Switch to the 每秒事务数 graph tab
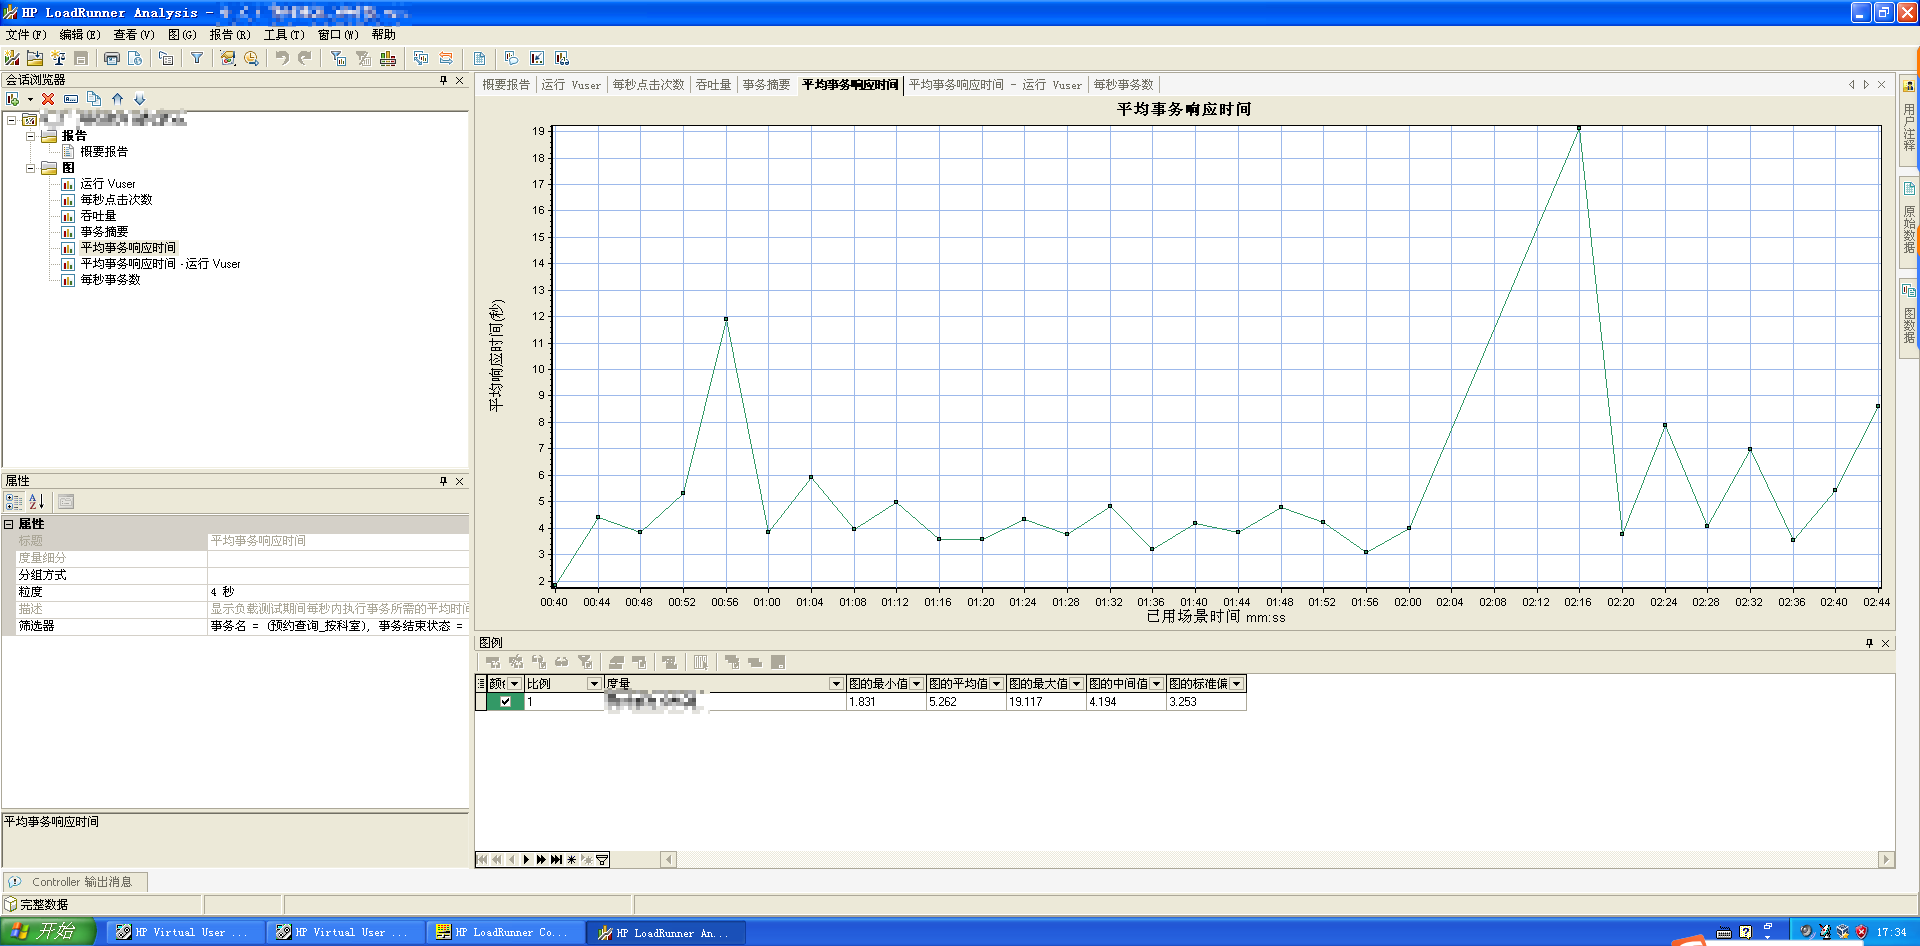Screen dimensions: 1920x946 1123,85
